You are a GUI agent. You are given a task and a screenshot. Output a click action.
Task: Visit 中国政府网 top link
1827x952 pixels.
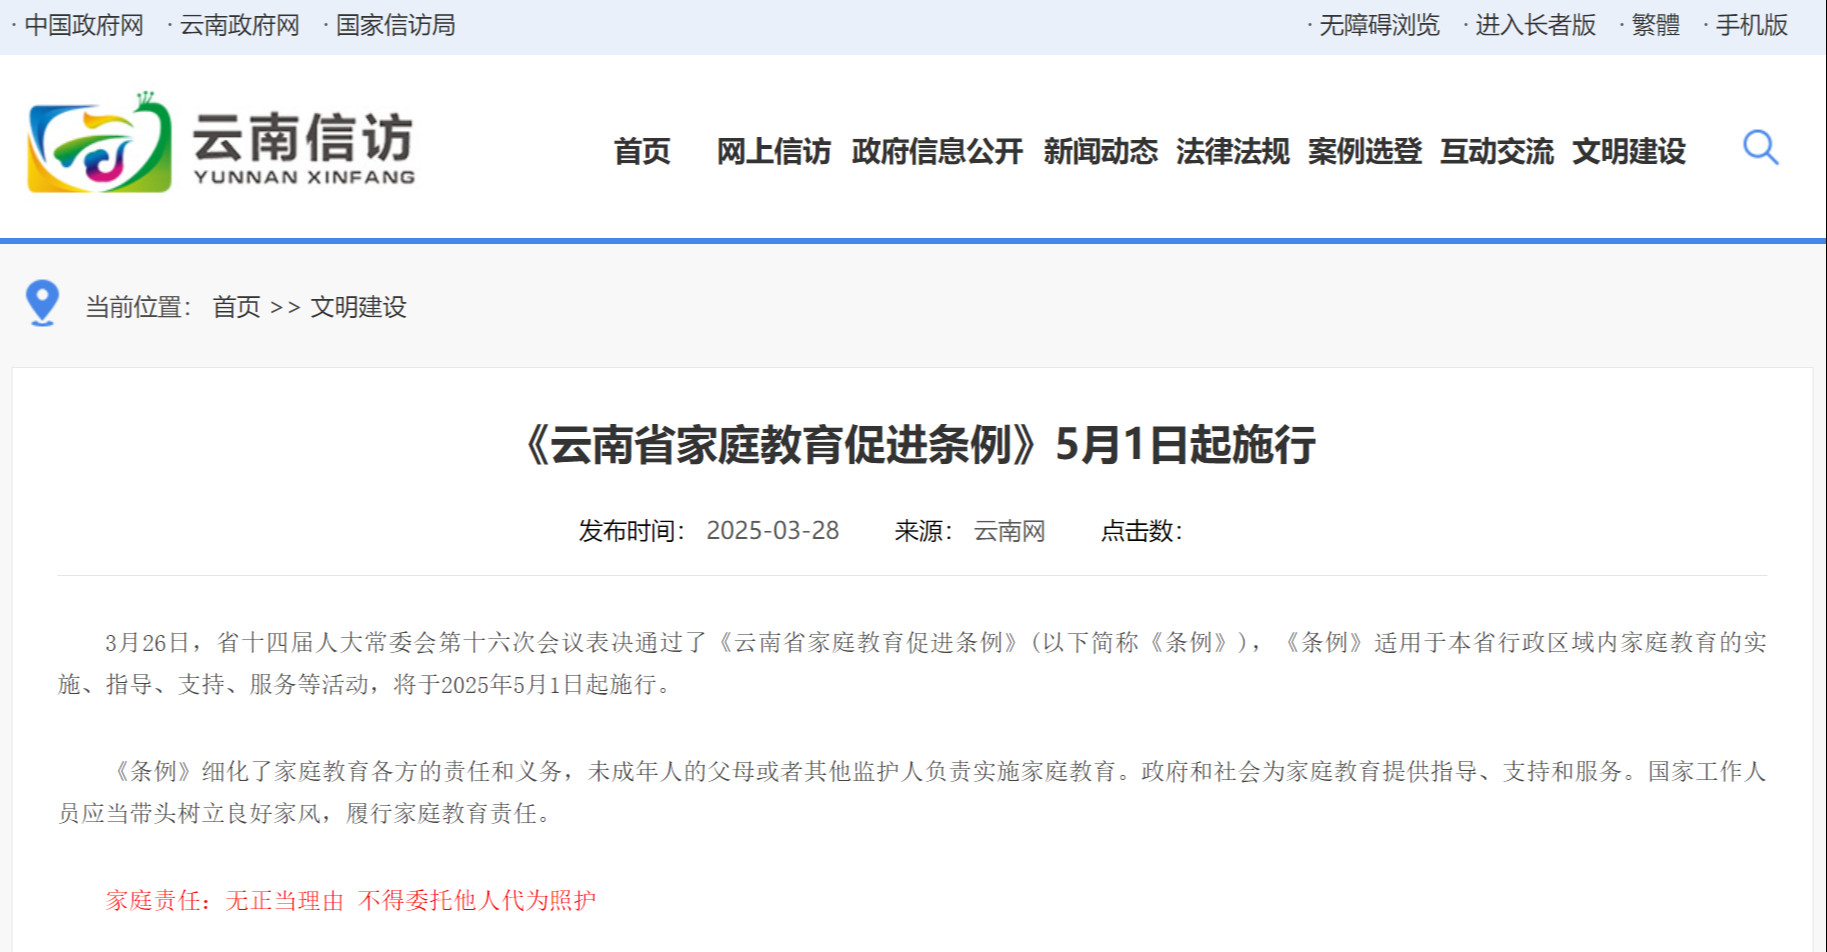click(x=84, y=25)
